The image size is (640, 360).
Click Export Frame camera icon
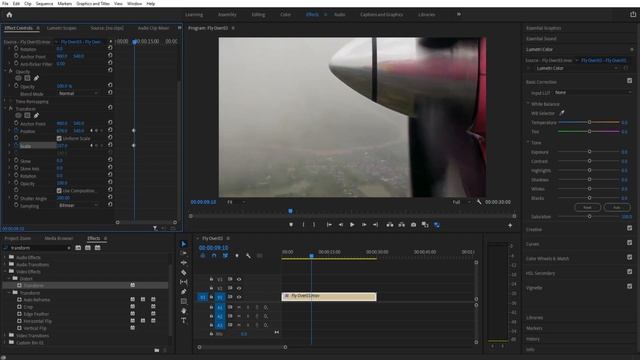413,224
